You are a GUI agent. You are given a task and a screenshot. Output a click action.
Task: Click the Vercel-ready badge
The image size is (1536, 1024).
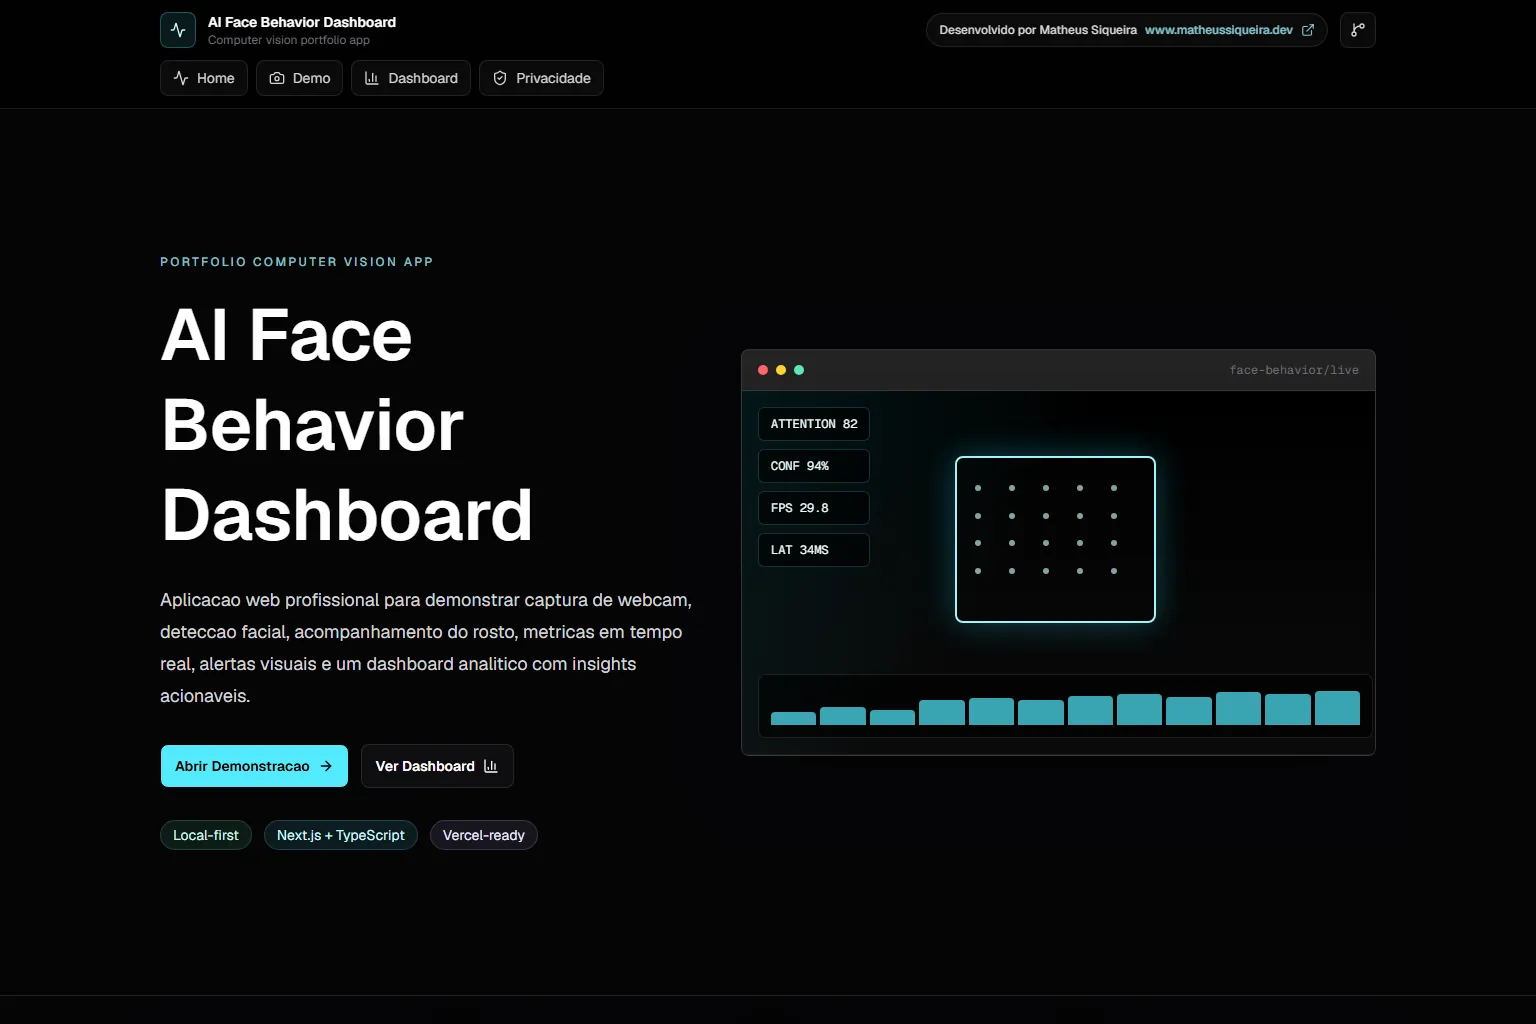click(x=484, y=835)
